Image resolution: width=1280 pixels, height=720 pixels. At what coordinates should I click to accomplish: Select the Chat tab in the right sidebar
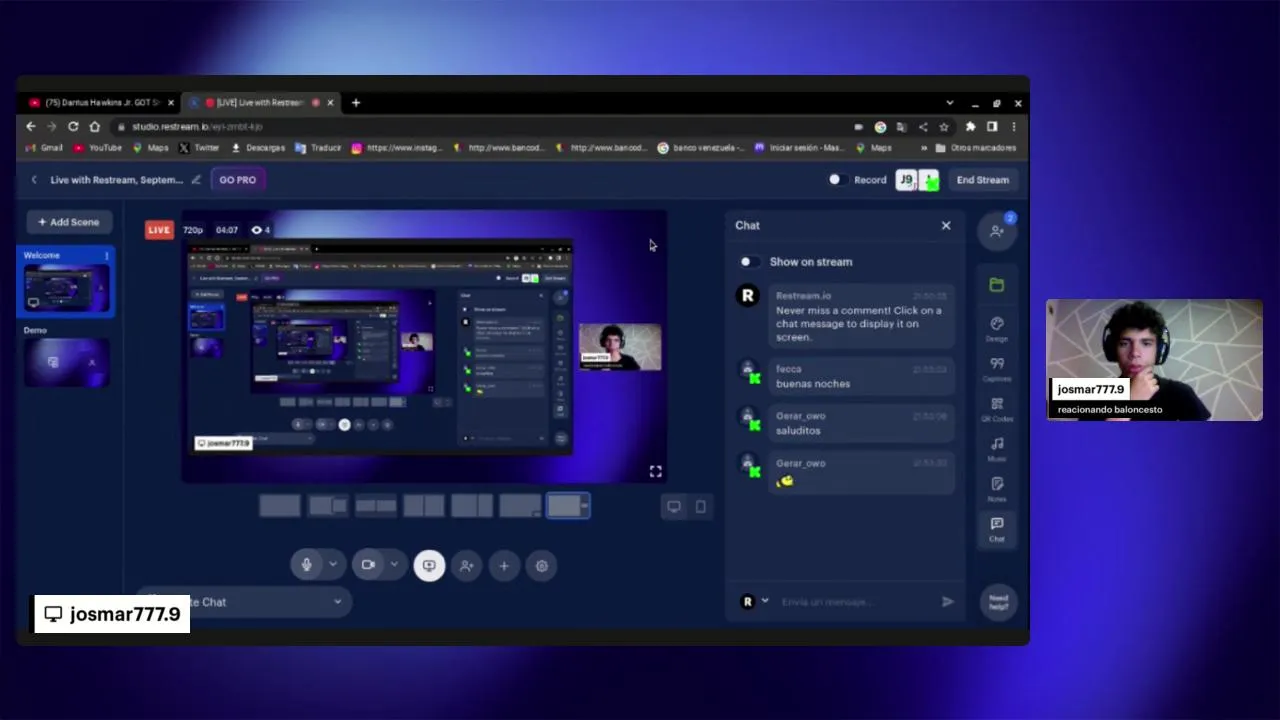(997, 529)
